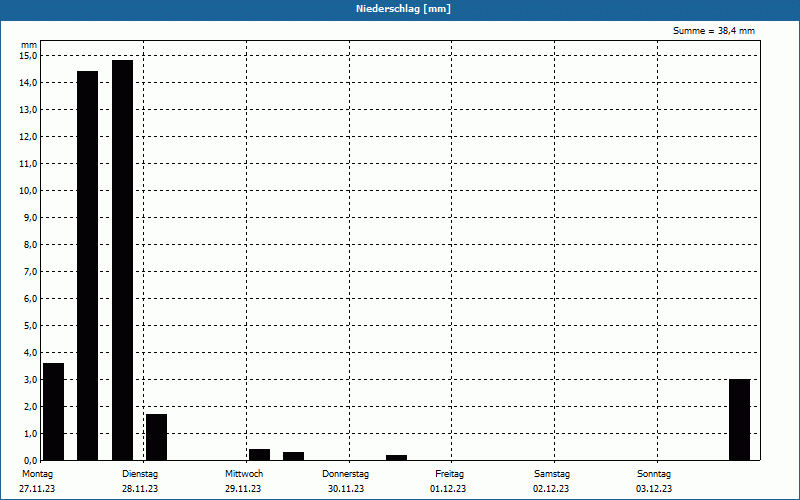This screenshot has width=800, height=500.
Task: Click the 9,0 y-axis value
Action: click(x=31, y=218)
